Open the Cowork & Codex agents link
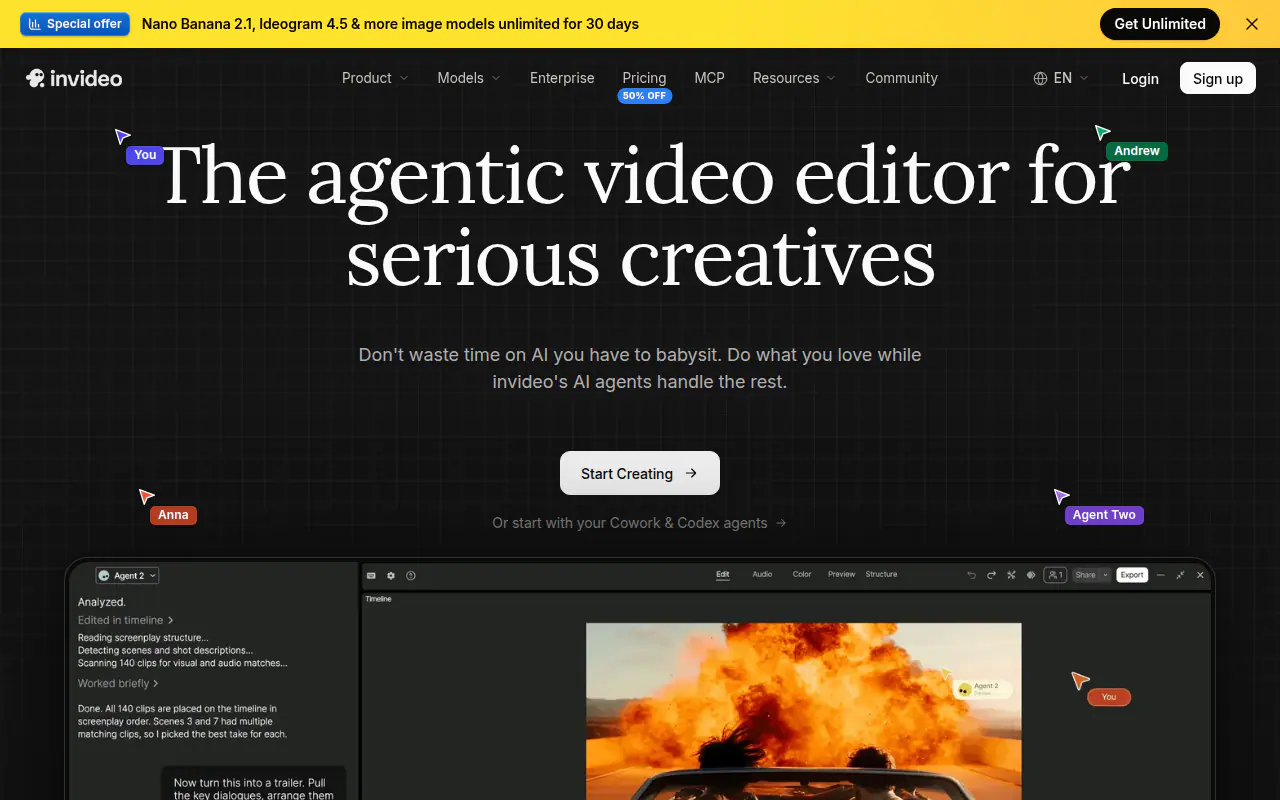The width and height of the screenshot is (1280, 800). pyautogui.click(x=639, y=523)
